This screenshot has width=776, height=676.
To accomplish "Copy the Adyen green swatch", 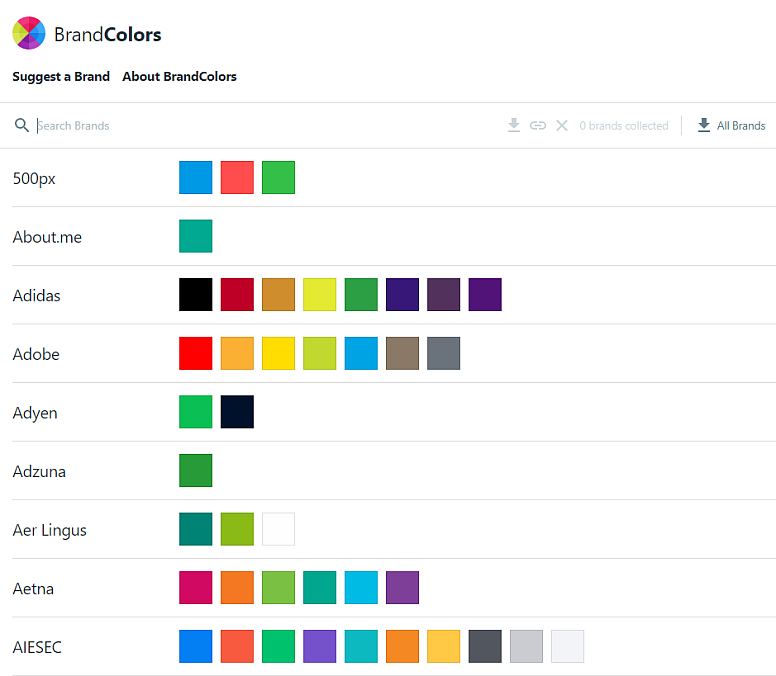I will (x=195, y=412).
